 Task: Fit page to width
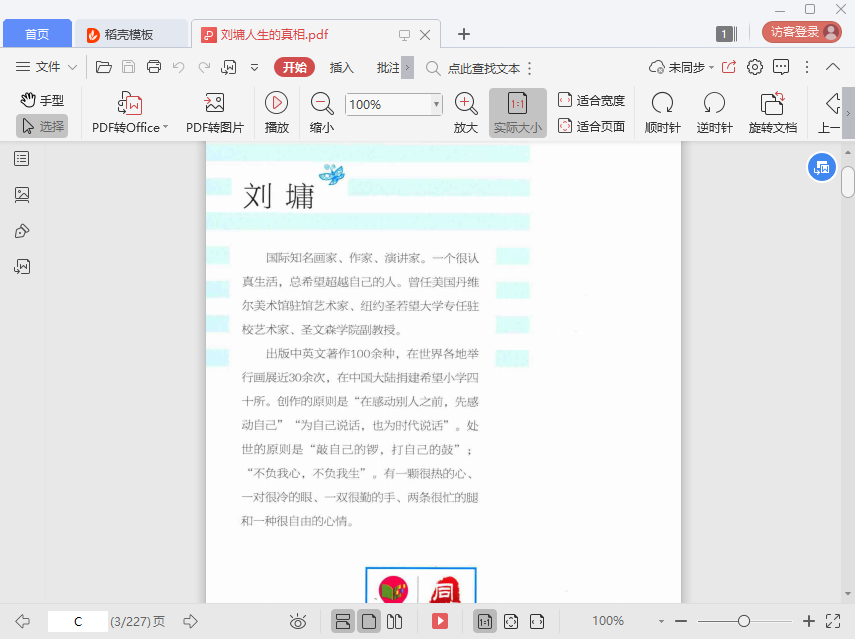pos(591,100)
